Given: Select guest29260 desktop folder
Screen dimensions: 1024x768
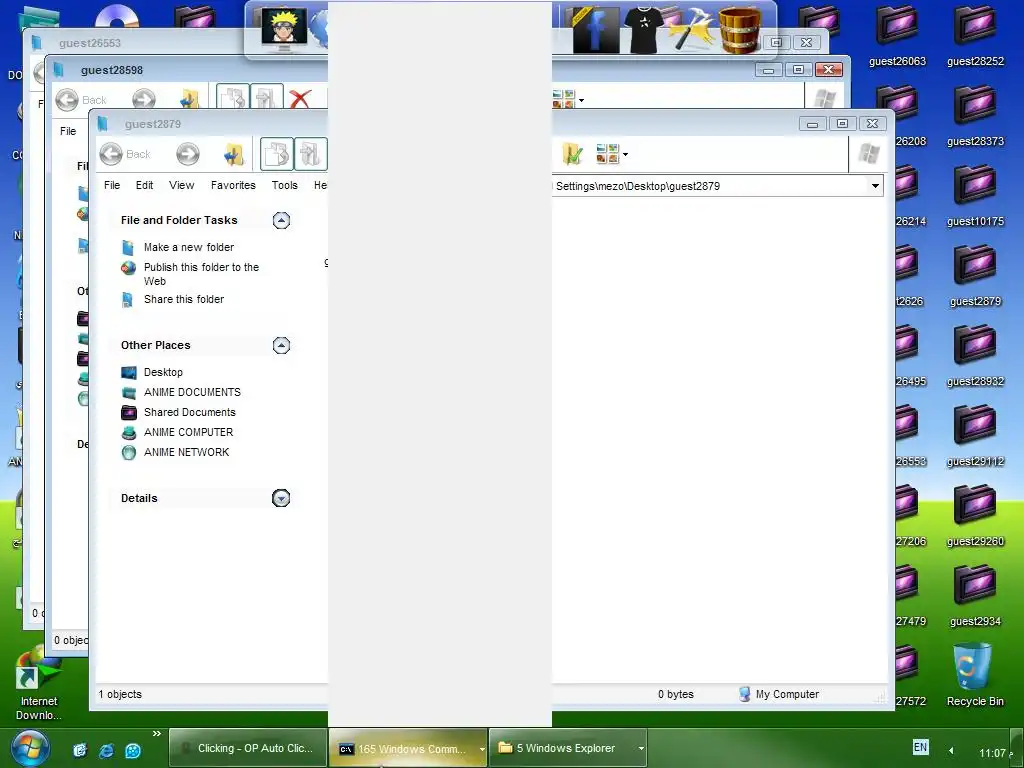Looking at the screenshot, I should click(x=975, y=516).
